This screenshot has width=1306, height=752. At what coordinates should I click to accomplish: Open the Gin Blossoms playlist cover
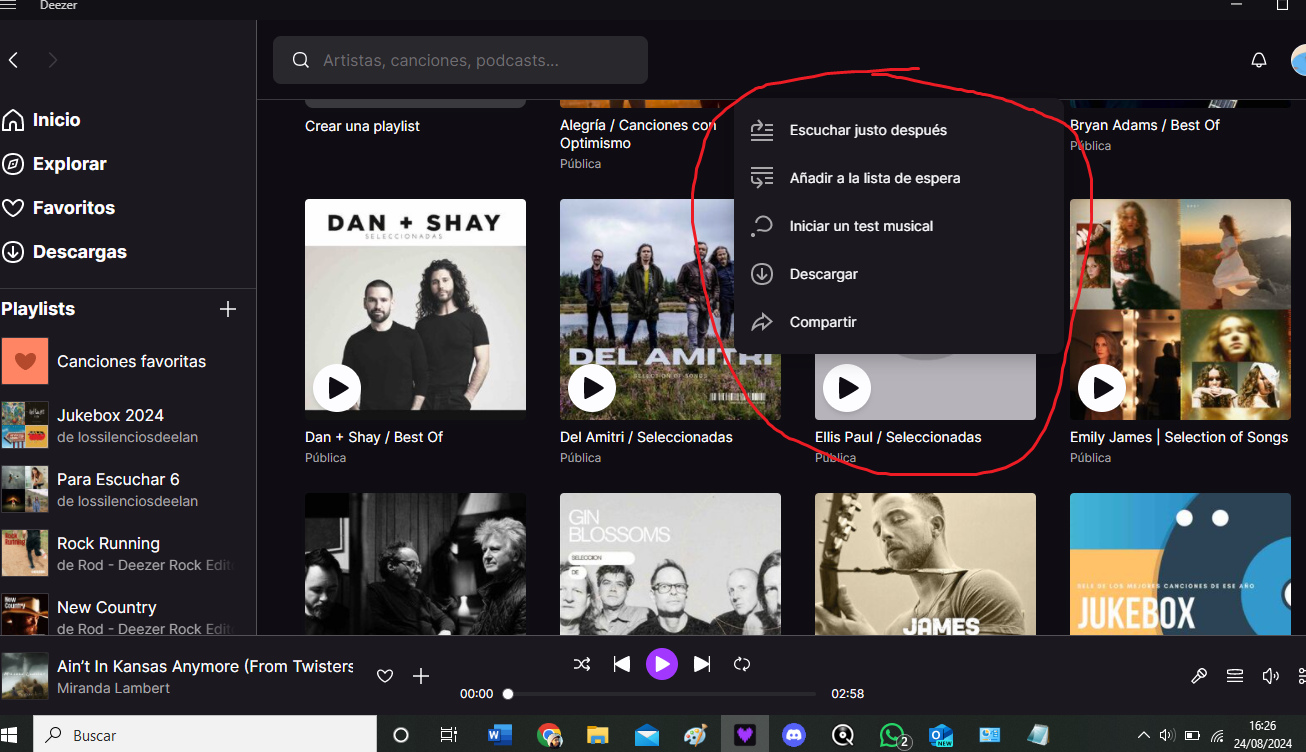pos(670,564)
